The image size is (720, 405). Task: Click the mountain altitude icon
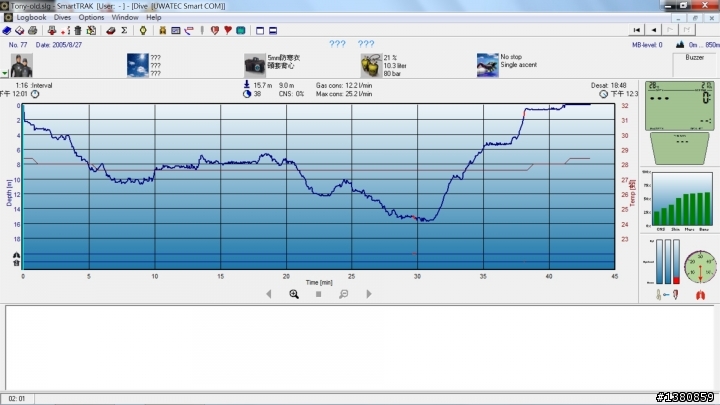[x=680, y=45]
